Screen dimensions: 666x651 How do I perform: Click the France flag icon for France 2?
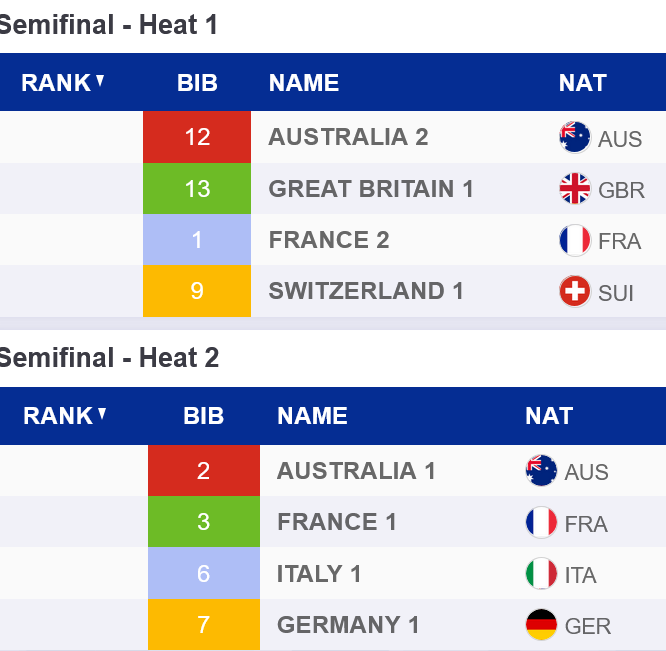click(575, 240)
